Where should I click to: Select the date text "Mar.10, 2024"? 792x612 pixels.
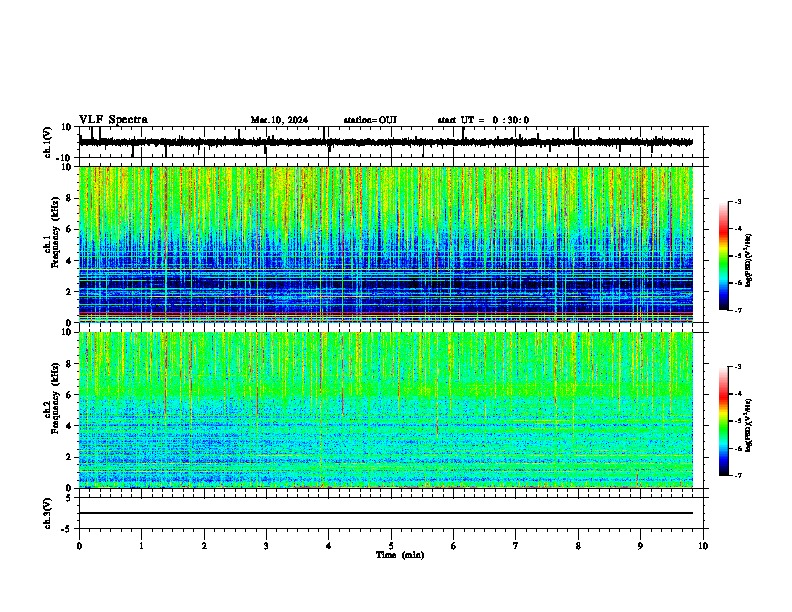tap(279, 120)
